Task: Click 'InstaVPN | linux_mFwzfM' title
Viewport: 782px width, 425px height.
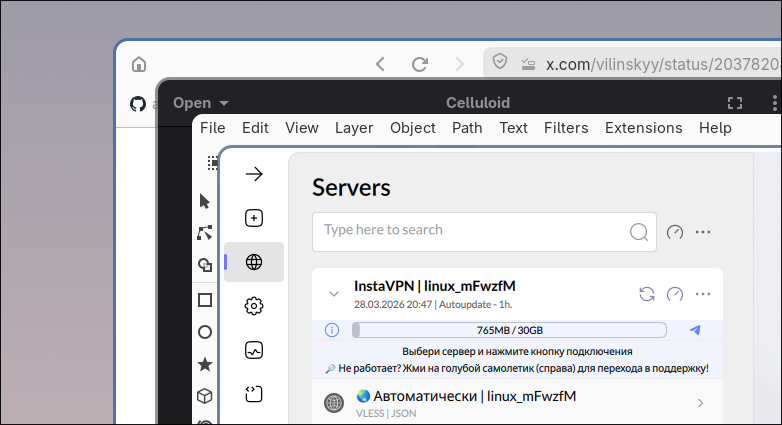Action: click(x=434, y=286)
